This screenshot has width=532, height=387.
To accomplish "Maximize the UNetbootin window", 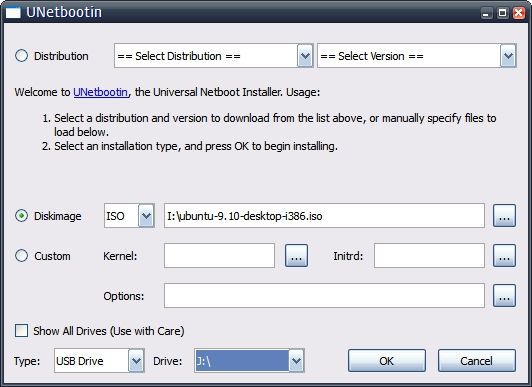I will (x=502, y=13).
